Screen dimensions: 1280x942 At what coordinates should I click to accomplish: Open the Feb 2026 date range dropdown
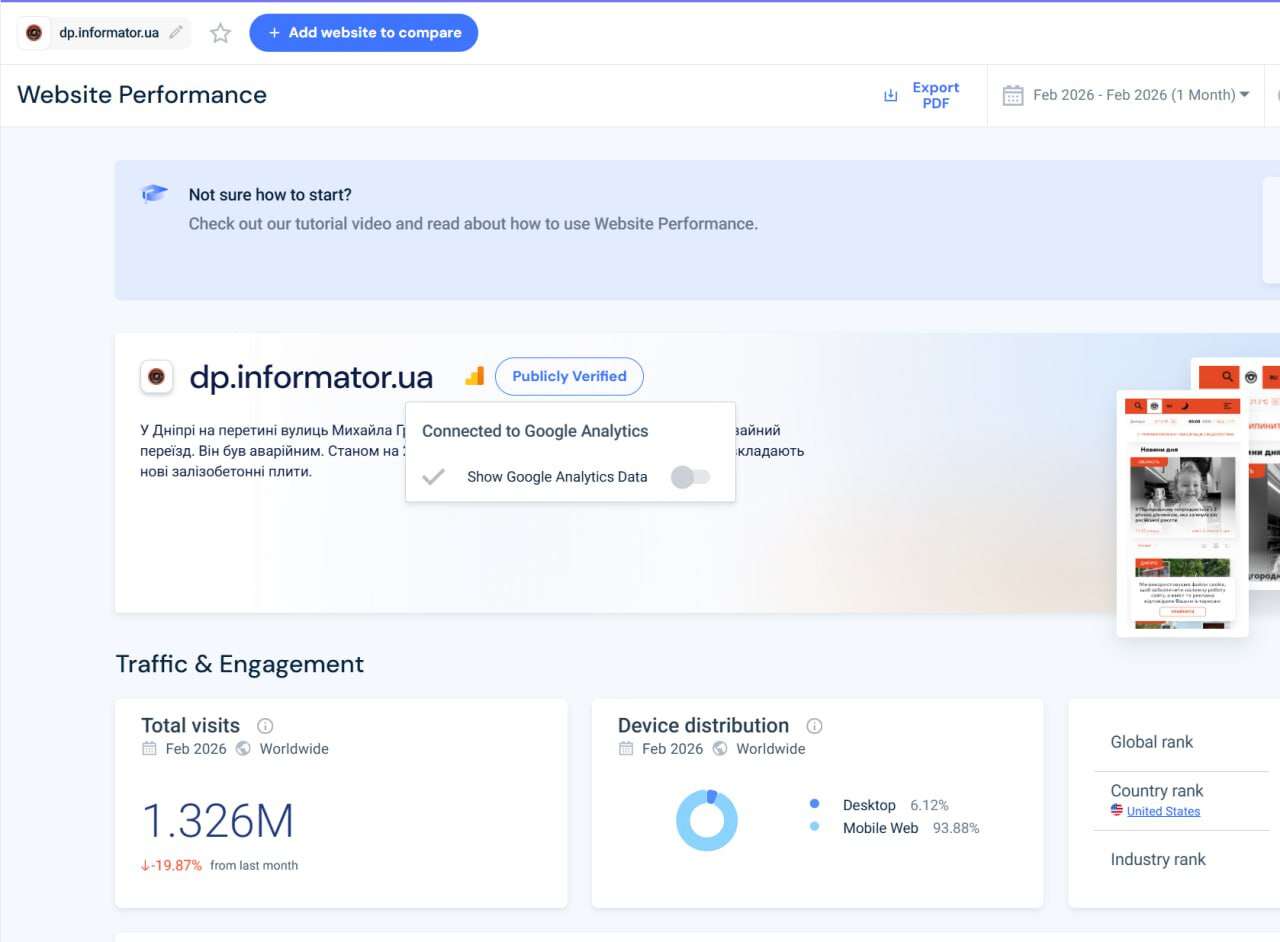[x=1140, y=95]
